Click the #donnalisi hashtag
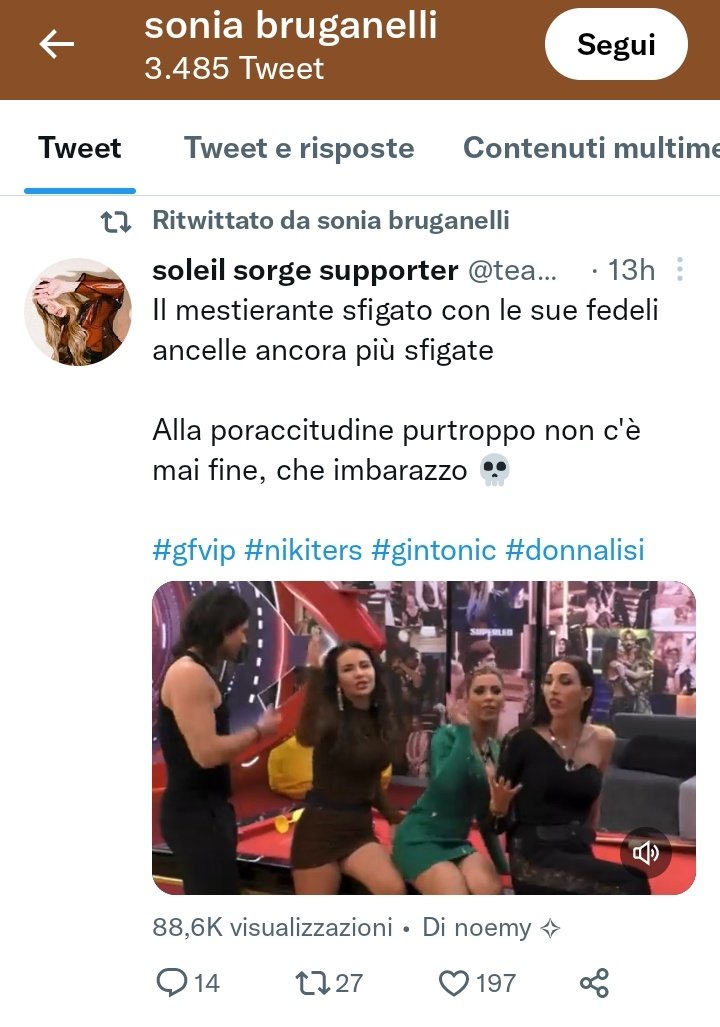This screenshot has width=720, height=1027. point(575,550)
